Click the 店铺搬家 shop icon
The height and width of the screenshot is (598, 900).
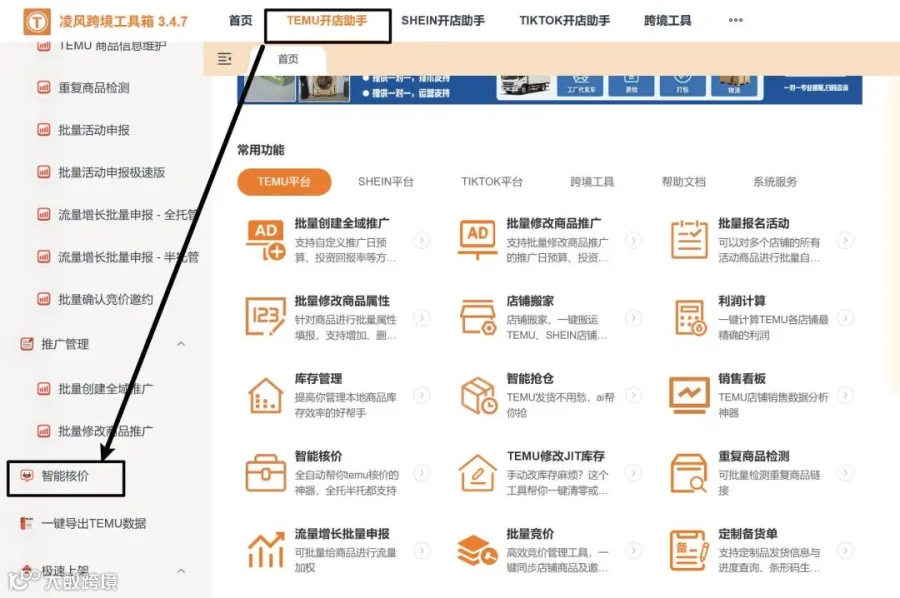click(478, 317)
